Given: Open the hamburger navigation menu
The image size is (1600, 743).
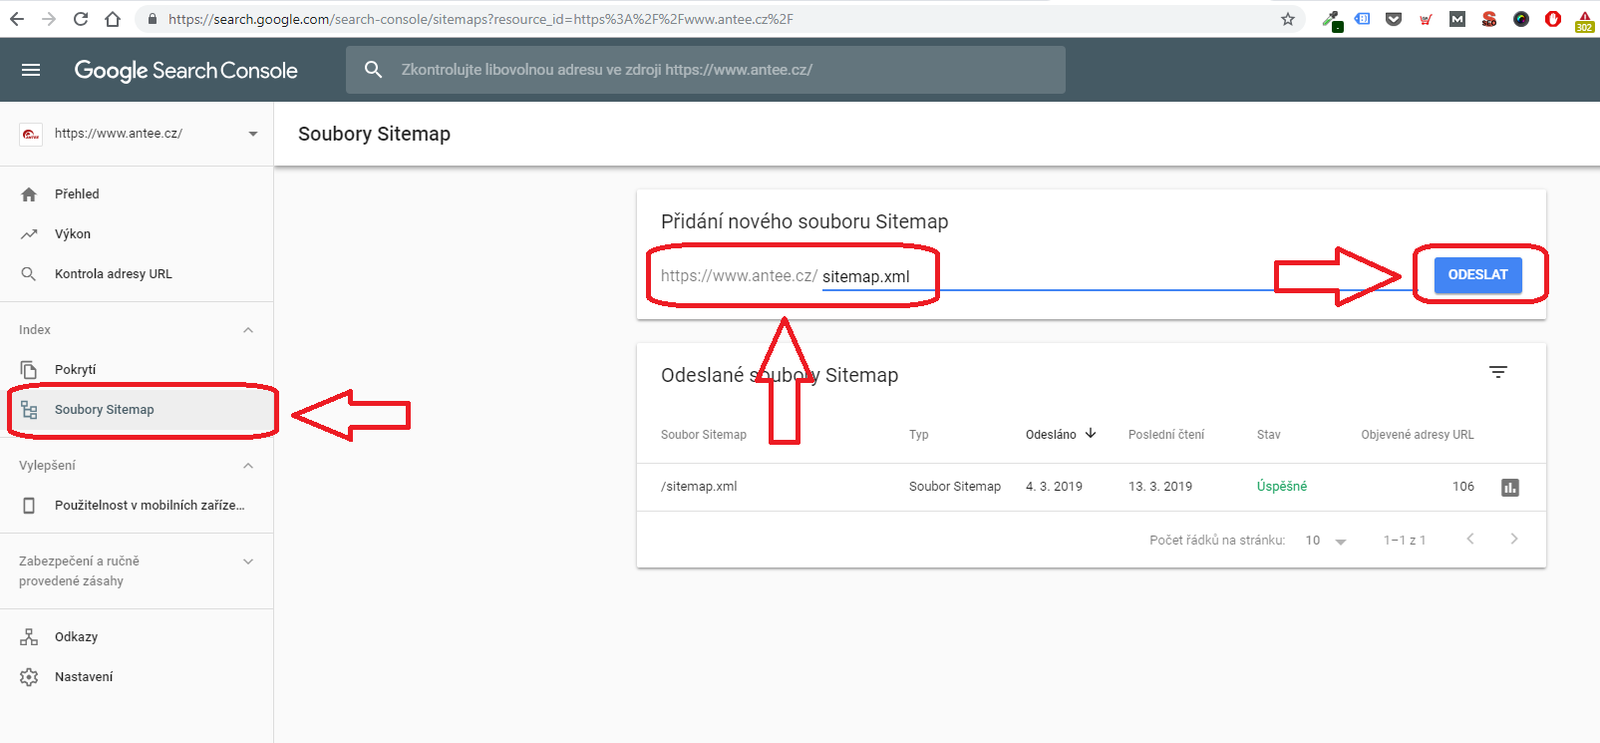Looking at the screenshot, I should [x=31, y=70].
